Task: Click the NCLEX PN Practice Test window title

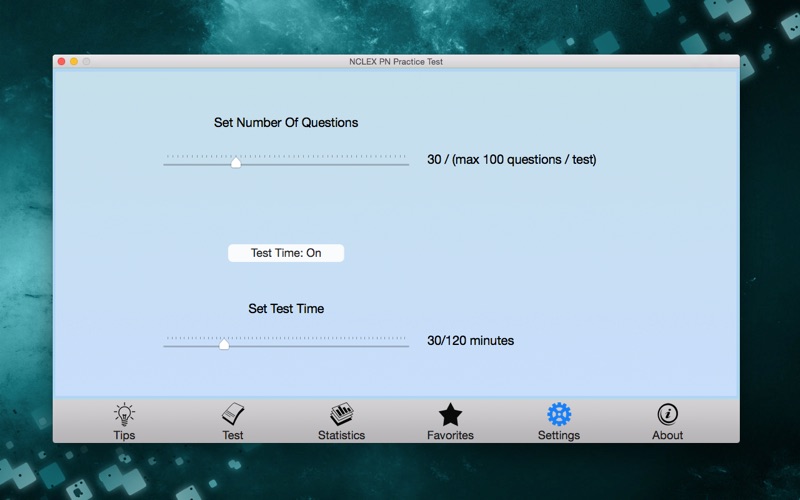Action: point(396,62)
